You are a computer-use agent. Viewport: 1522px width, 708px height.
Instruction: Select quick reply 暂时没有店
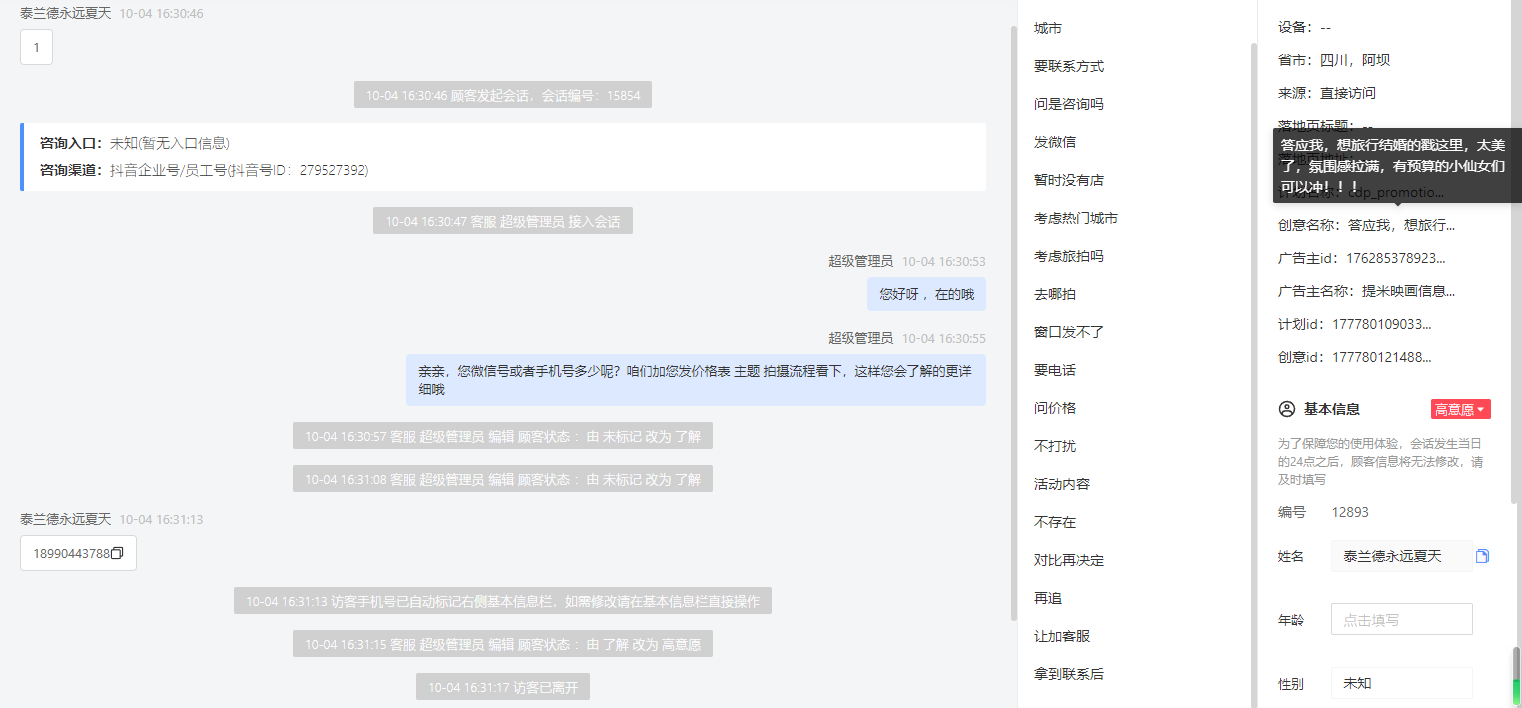click(x=1069, y=180)
